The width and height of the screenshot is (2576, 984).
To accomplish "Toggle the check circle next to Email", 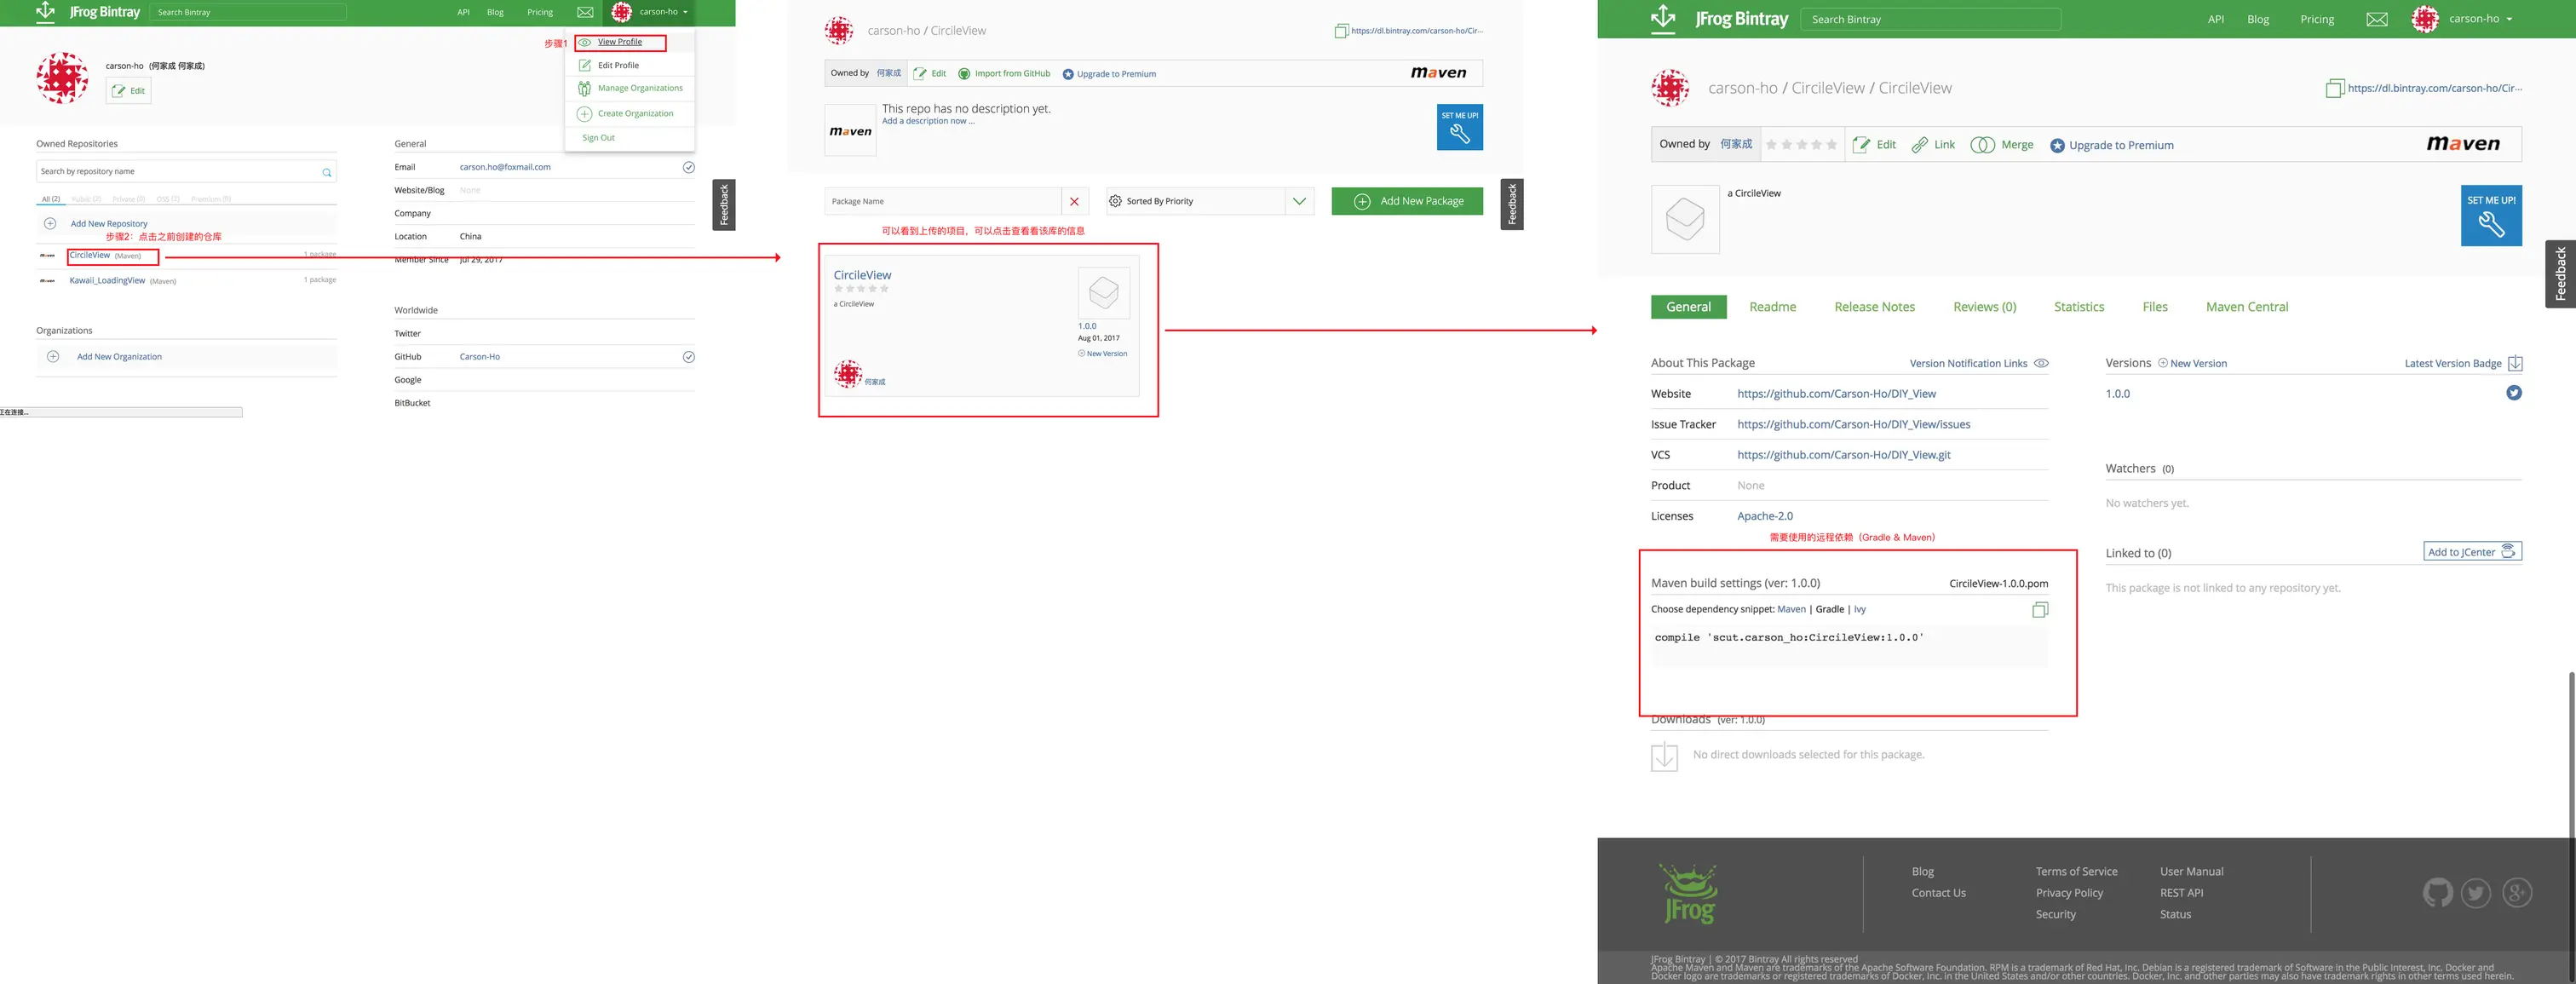I will point(688,167).
